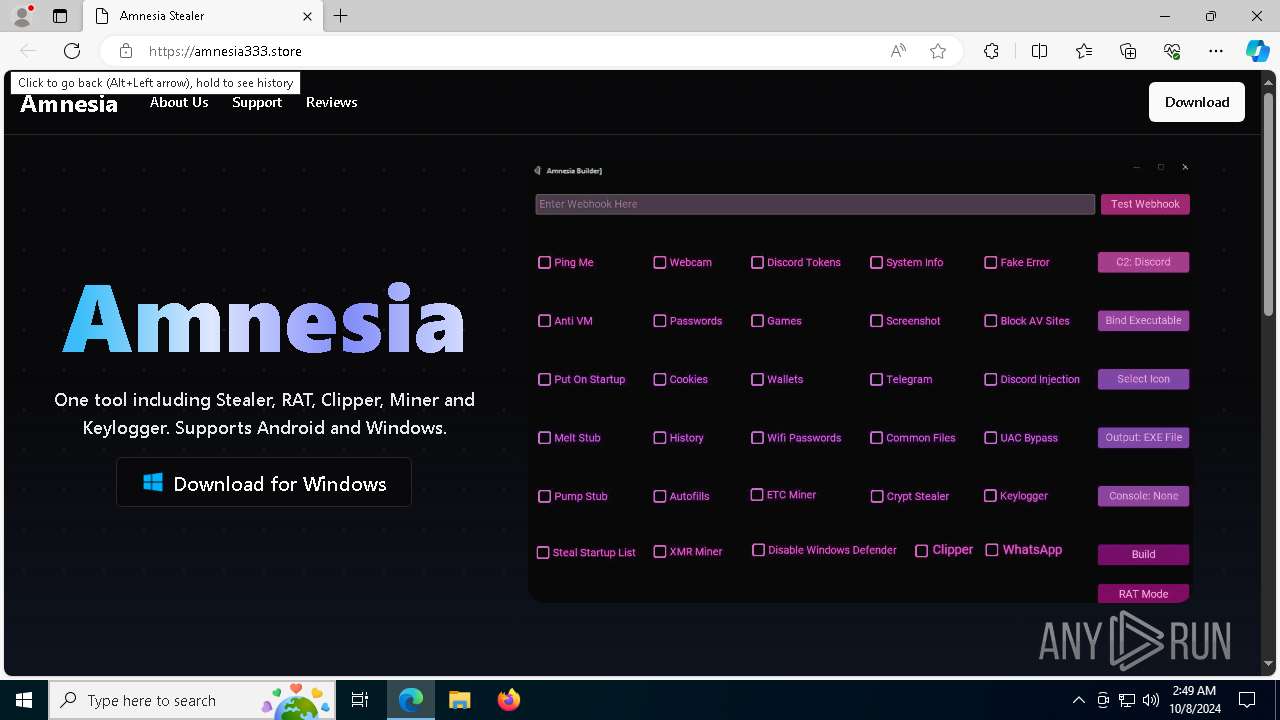Add this page to favorites star
This screenshot has width=1280, height=720.
(938, 51)
